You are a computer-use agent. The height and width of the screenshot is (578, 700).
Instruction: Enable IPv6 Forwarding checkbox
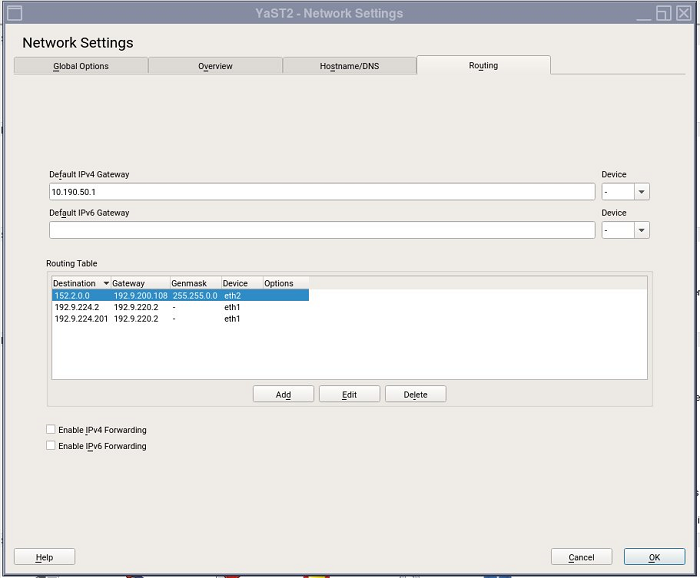[x=52, y=446]
